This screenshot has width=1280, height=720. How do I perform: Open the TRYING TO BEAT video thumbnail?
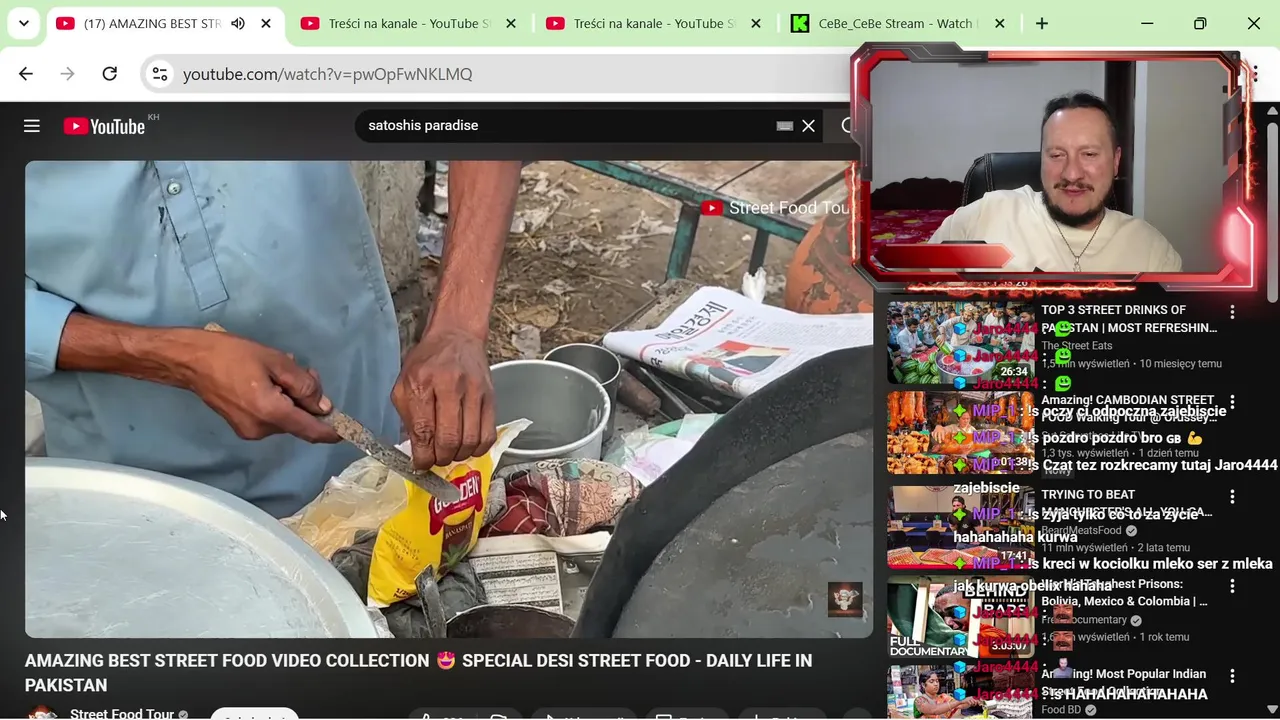point(961,527)
